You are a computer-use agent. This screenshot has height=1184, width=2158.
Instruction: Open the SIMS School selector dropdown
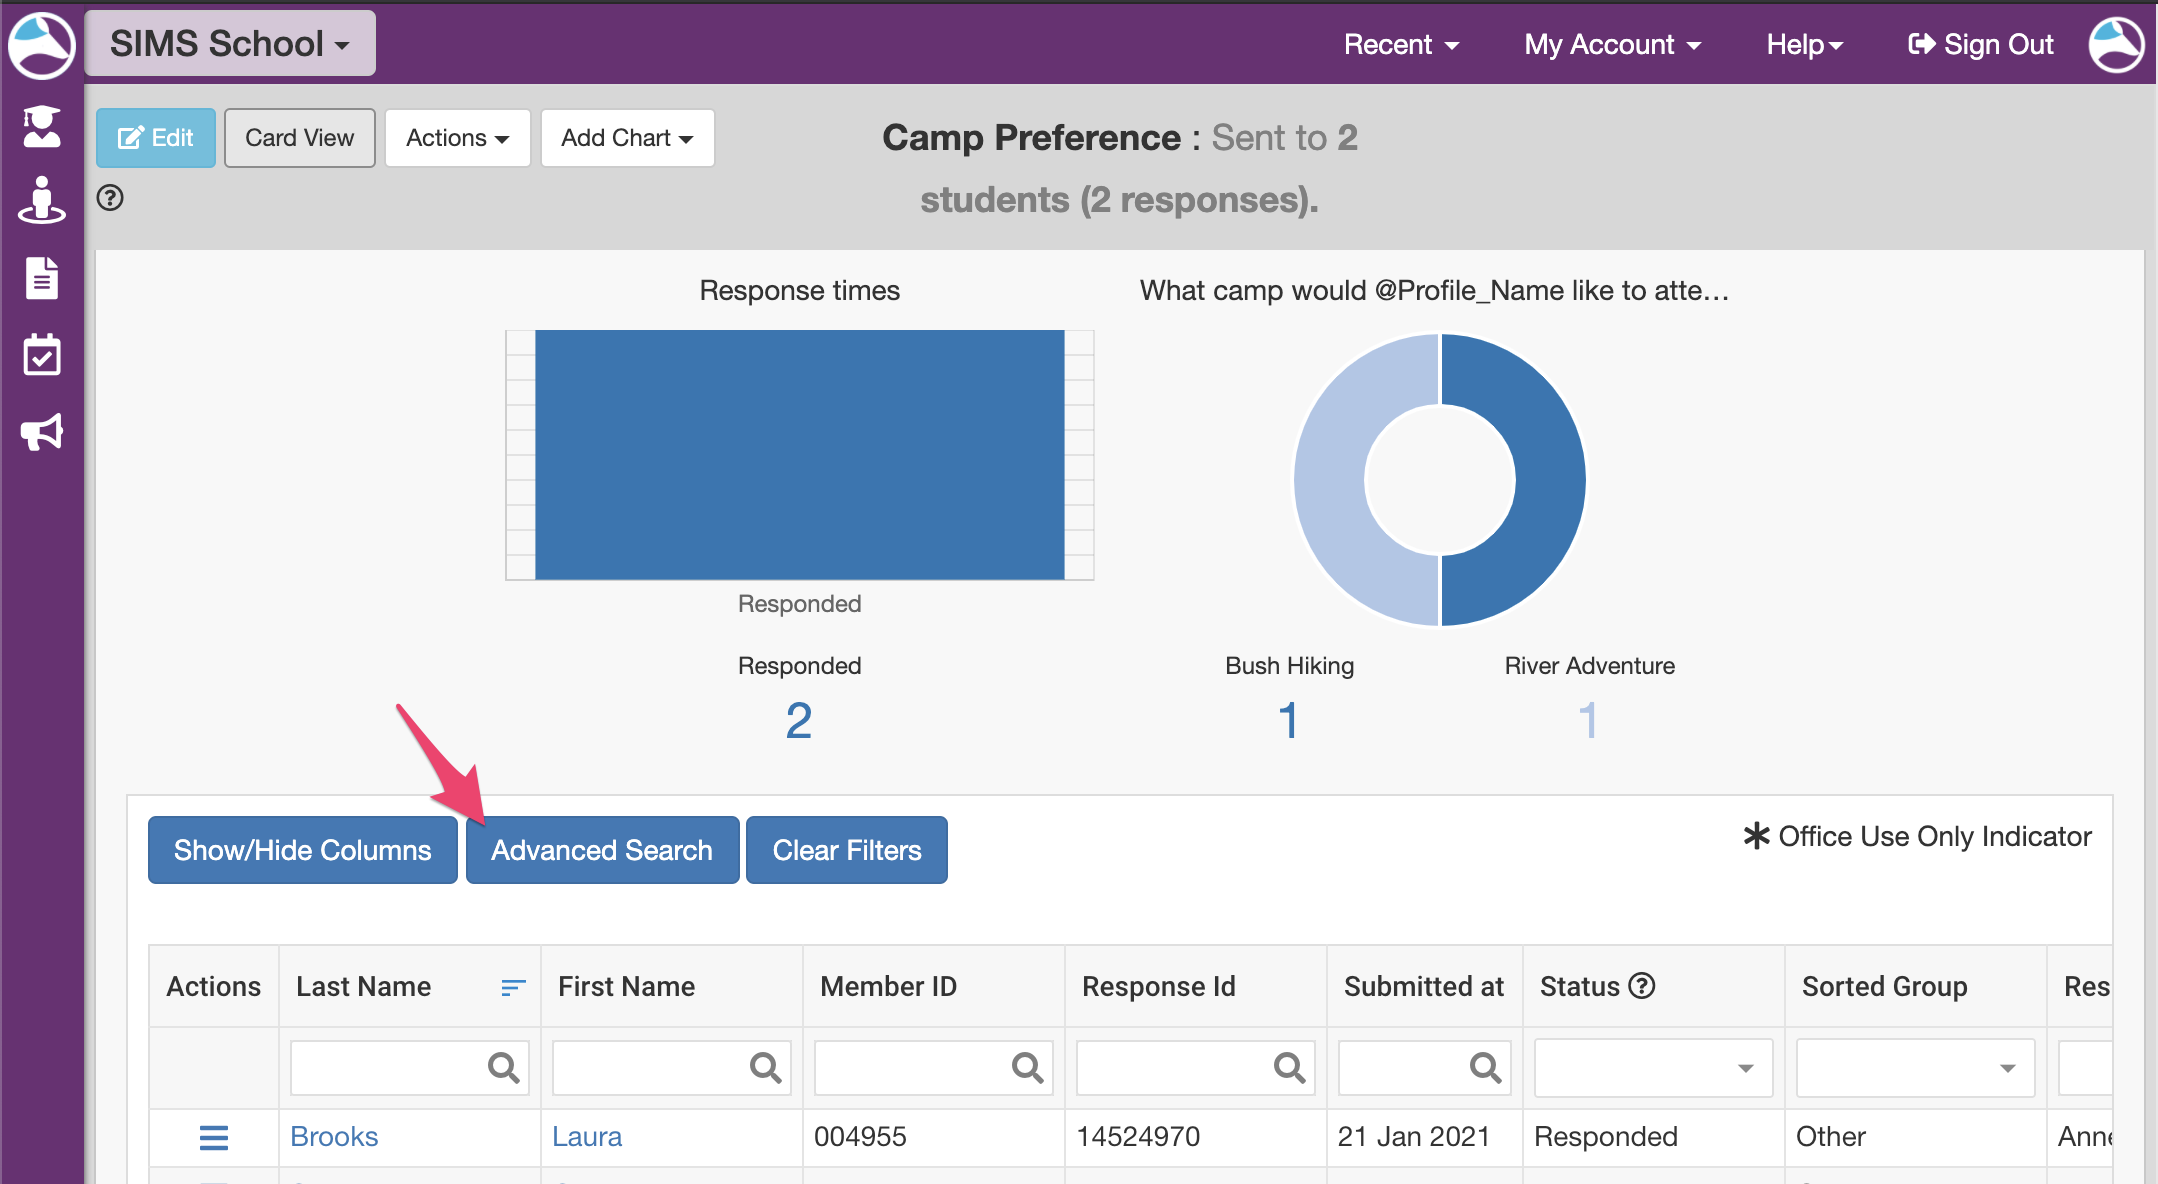point(230,44)
